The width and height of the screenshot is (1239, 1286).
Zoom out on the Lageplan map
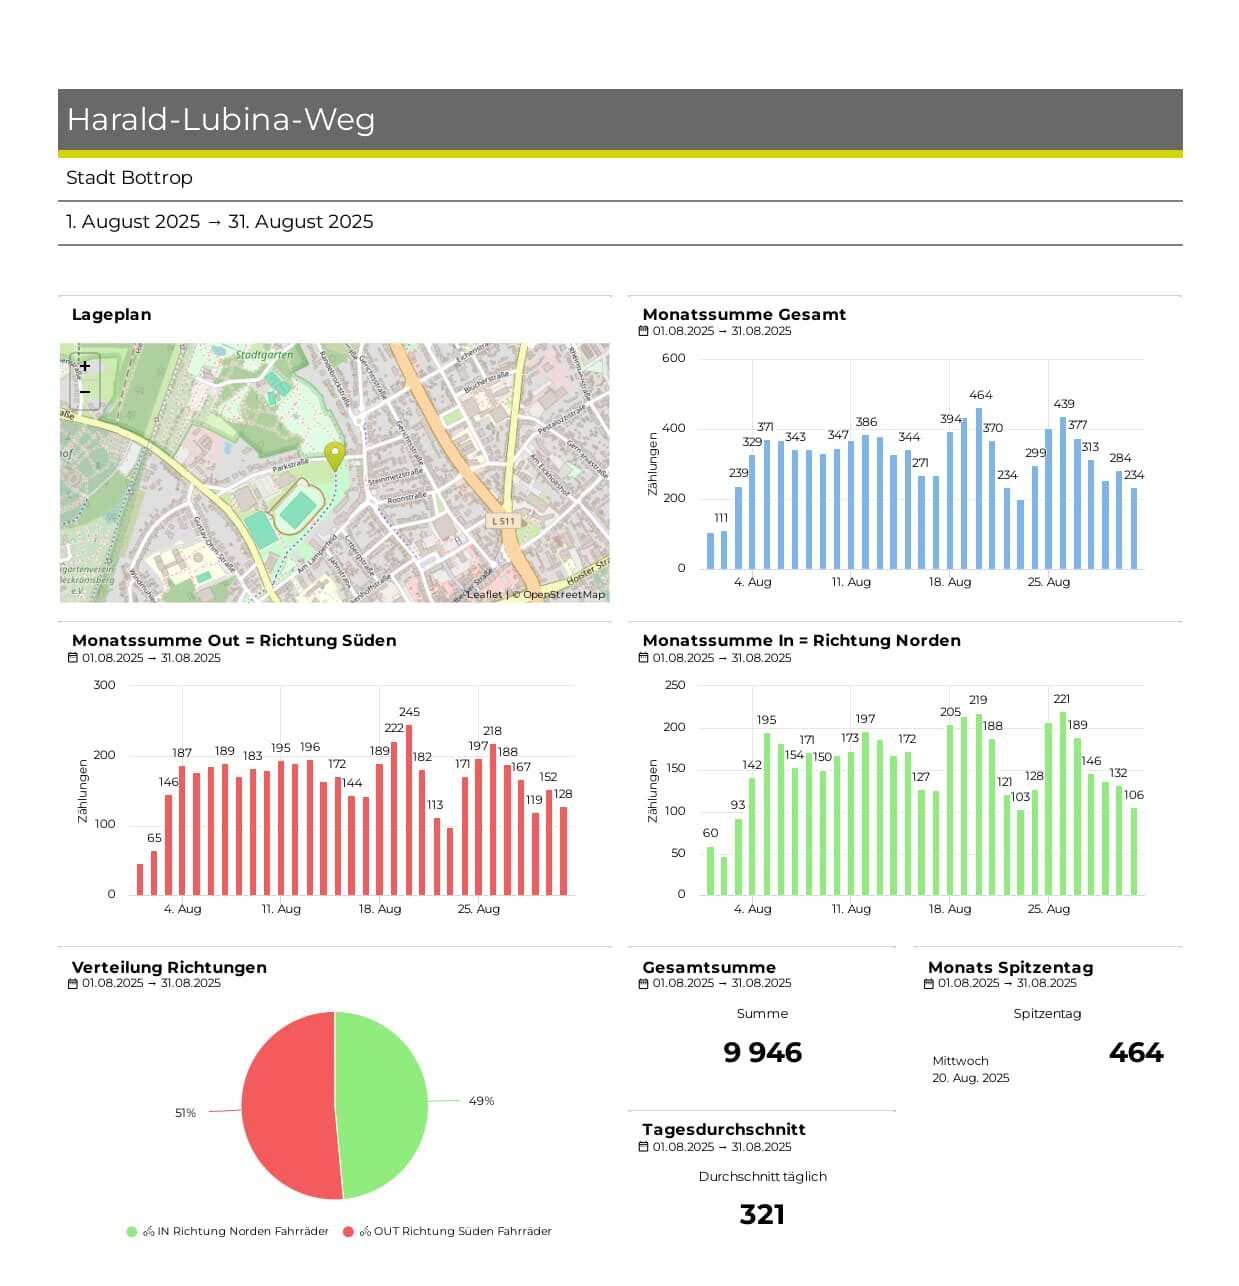pos(85,392)
